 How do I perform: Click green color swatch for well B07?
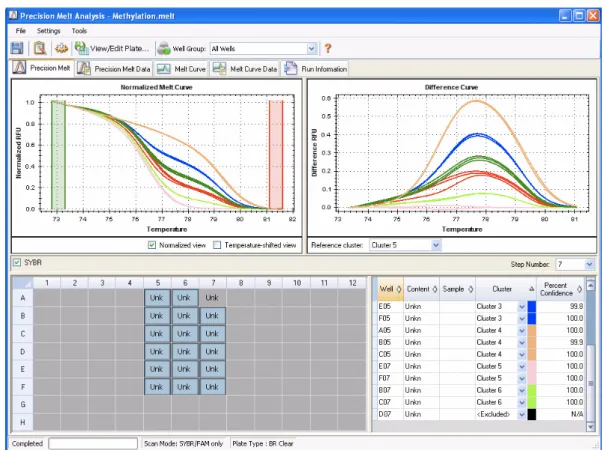[532, 390]
